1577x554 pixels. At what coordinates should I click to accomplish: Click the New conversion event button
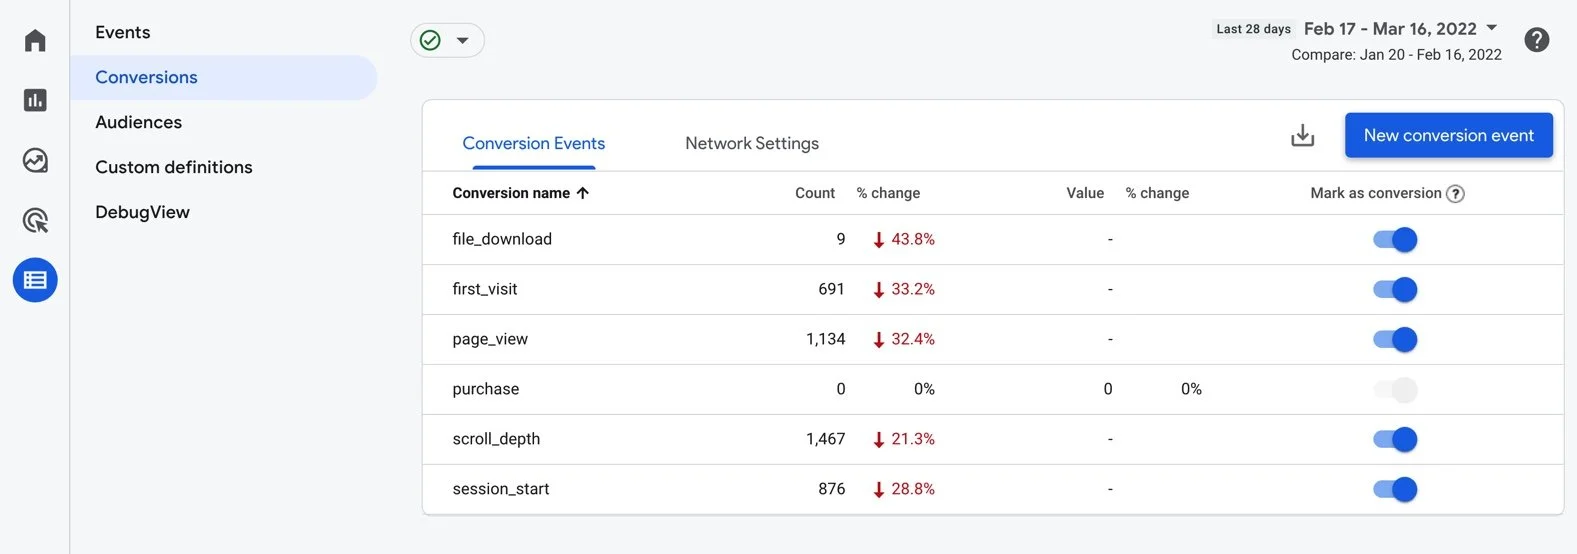1448,135
